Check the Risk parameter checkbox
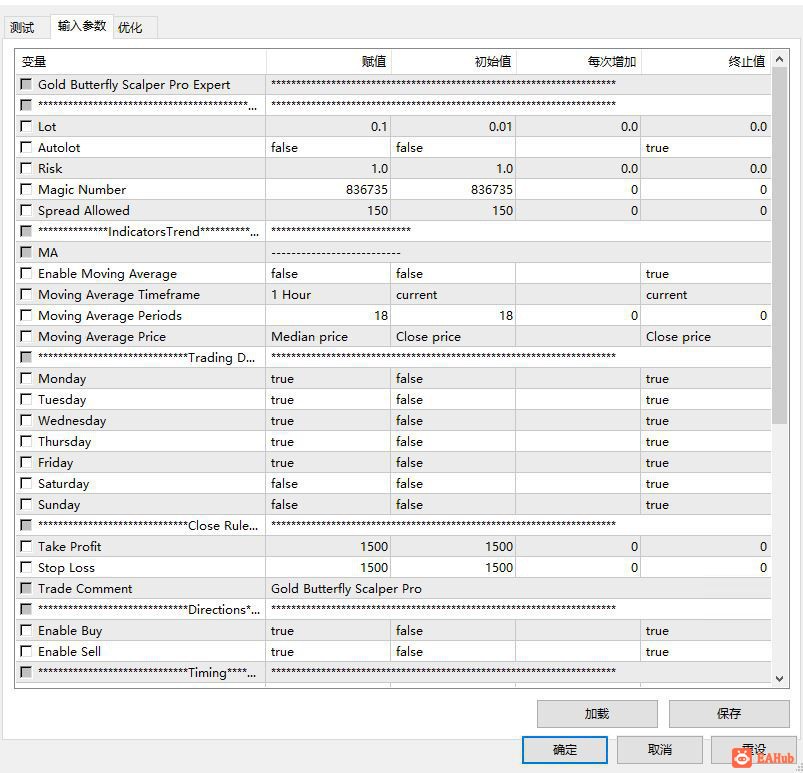Screen dimensions: 803x773 tap(26, 168)
